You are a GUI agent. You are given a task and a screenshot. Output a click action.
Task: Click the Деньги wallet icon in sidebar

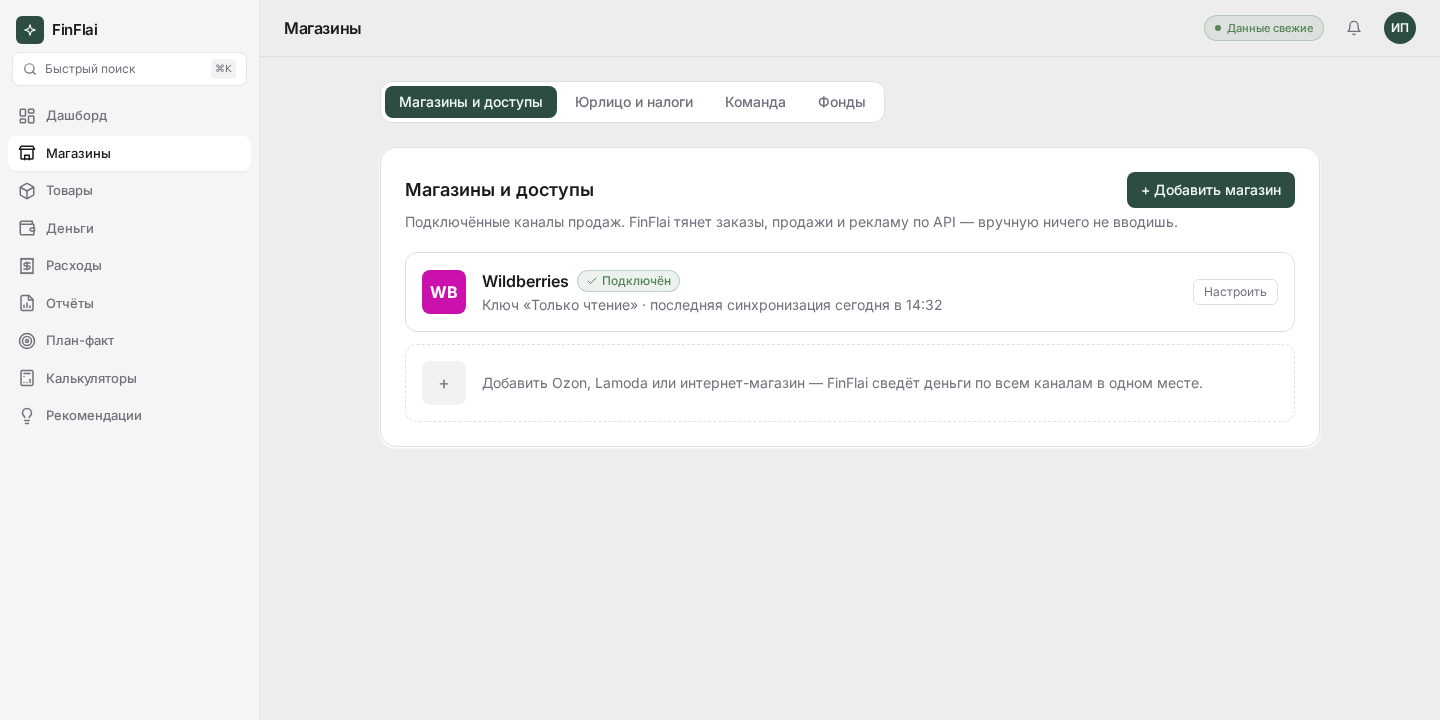(27, 228)
